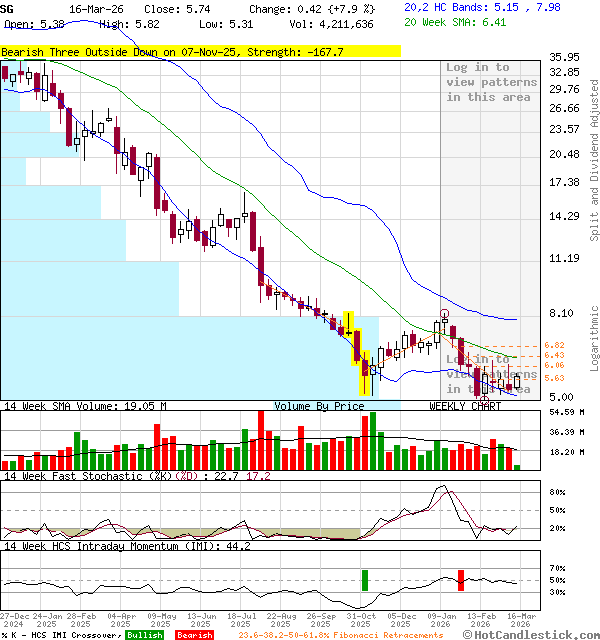Click the 5.63 Fibonacci level label
This screenshot has height=640, width=600.
coord(556,378)
